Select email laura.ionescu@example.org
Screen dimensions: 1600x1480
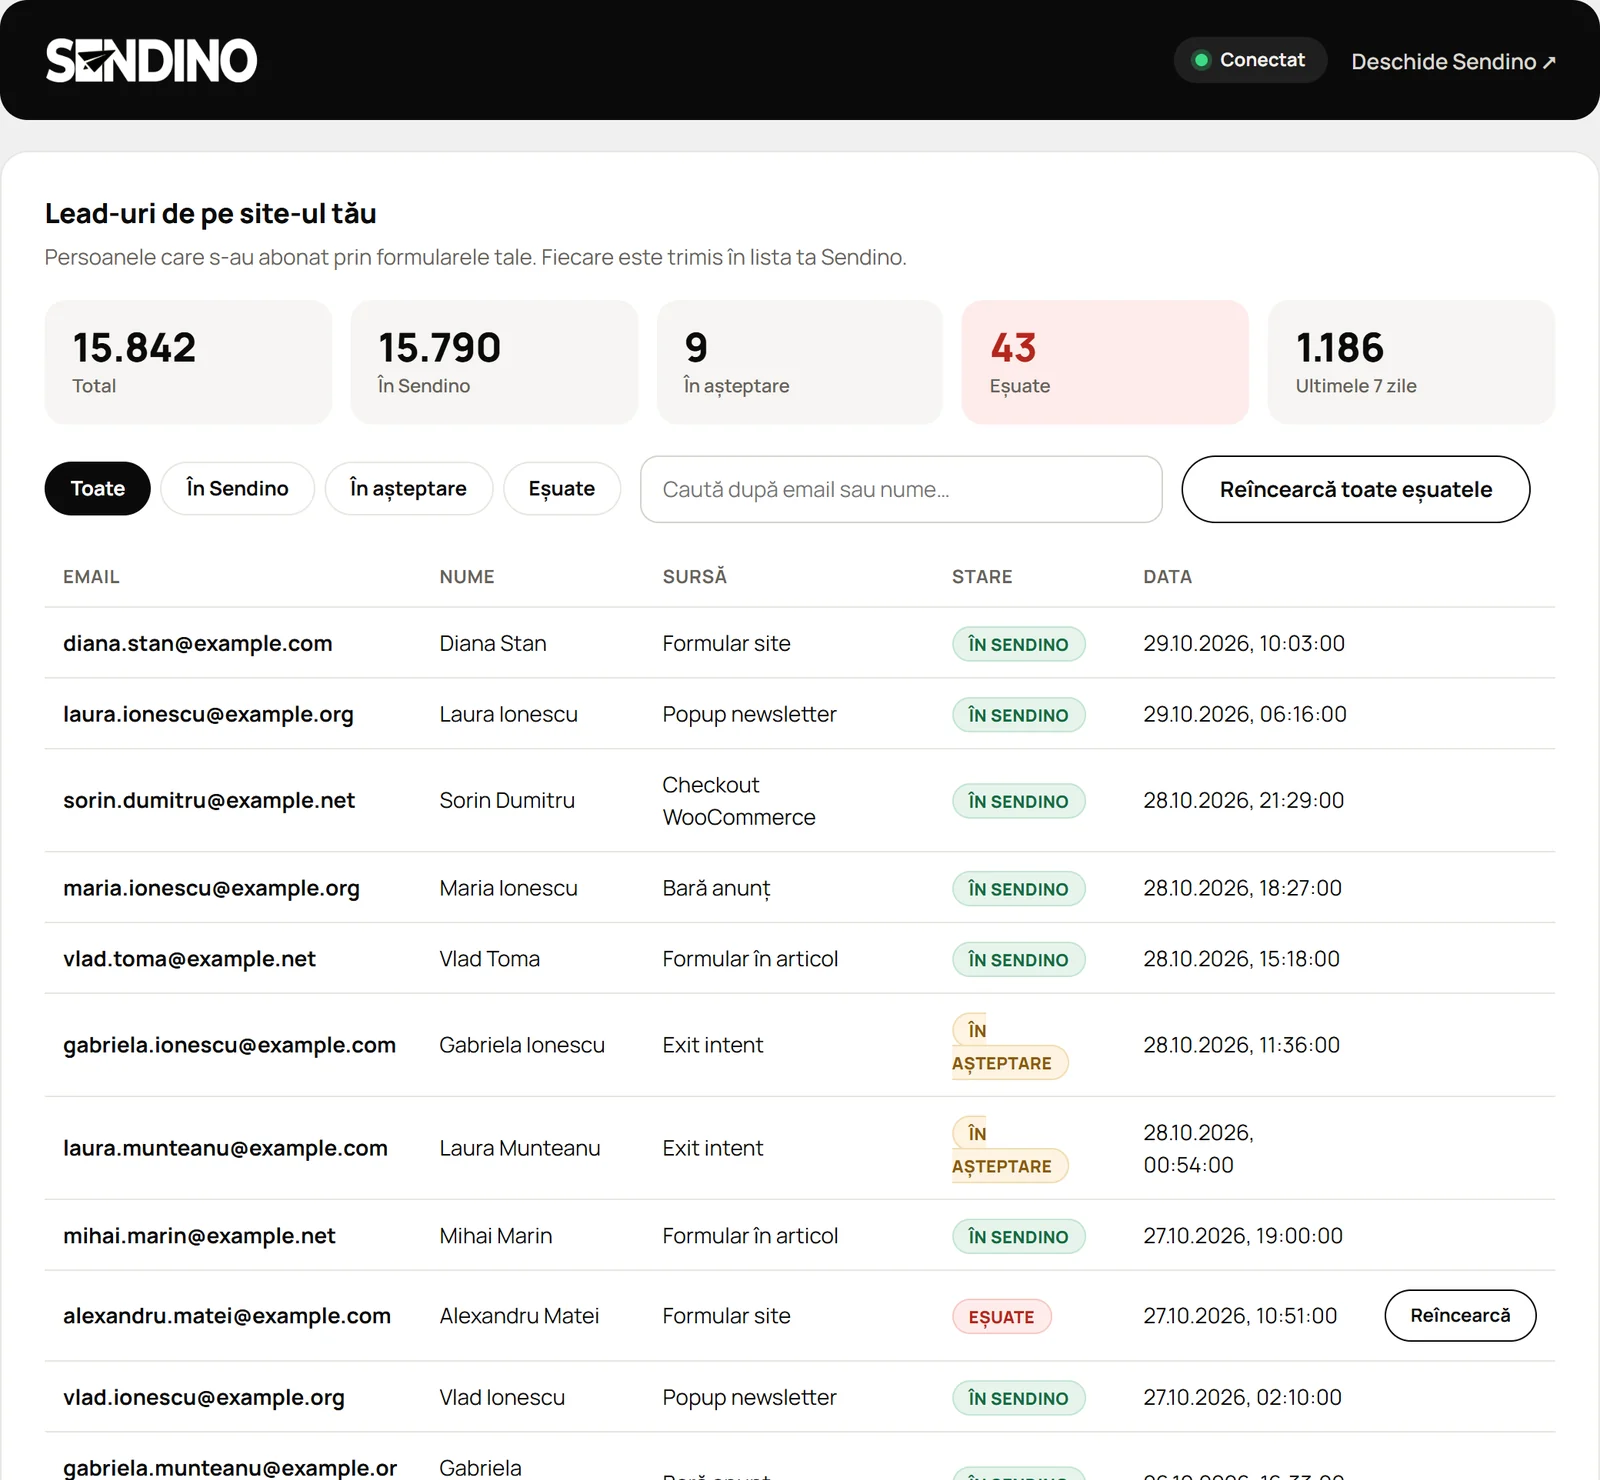point(208,715)
